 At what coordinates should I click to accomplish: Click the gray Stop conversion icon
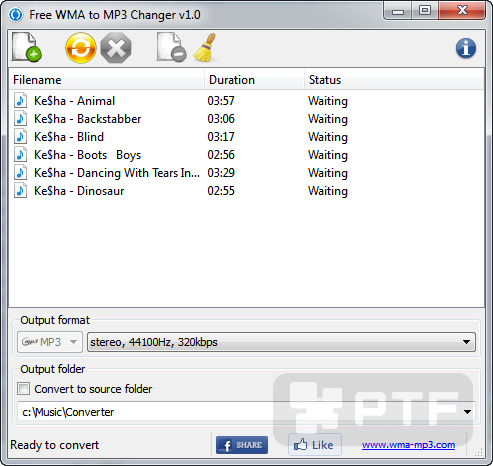click(116, 48)
